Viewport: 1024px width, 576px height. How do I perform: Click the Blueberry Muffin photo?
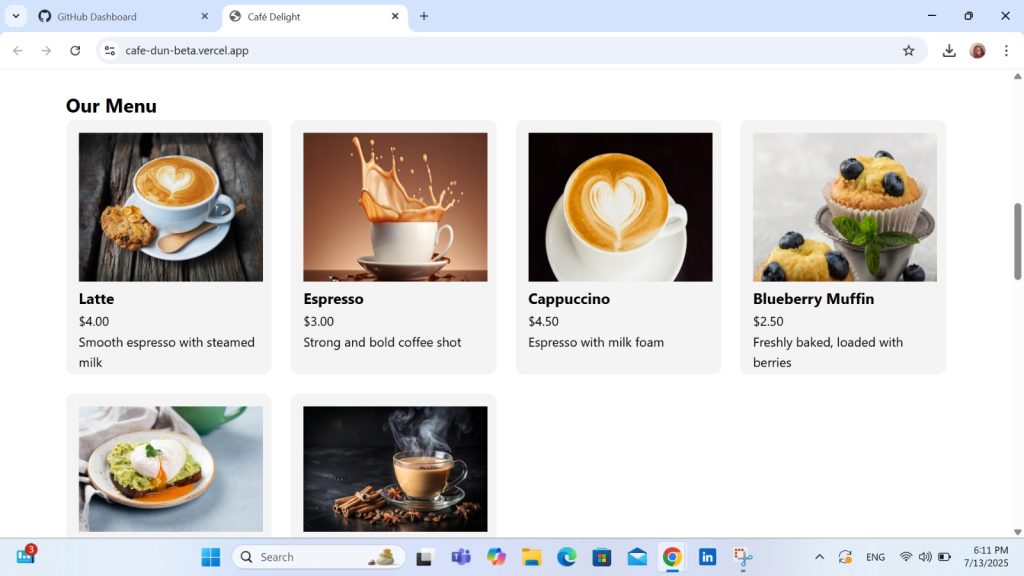(845, 207)
